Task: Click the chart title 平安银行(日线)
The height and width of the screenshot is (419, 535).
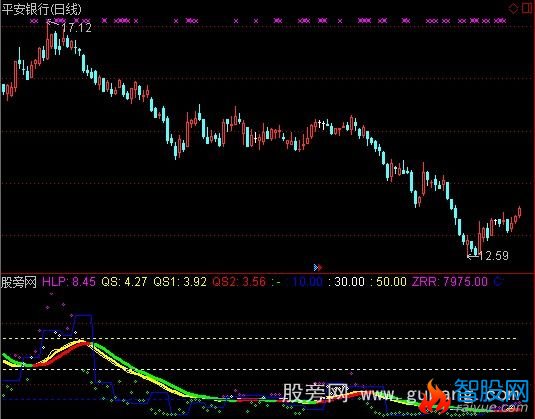Action: click(x=42, y=9)
